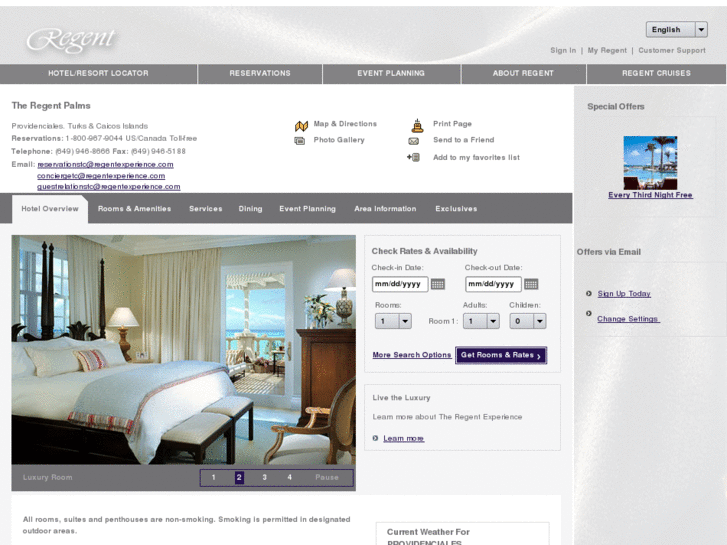727x545 pixels.
Task: Click Add to my favorites list
Action: tap(476, 157)
